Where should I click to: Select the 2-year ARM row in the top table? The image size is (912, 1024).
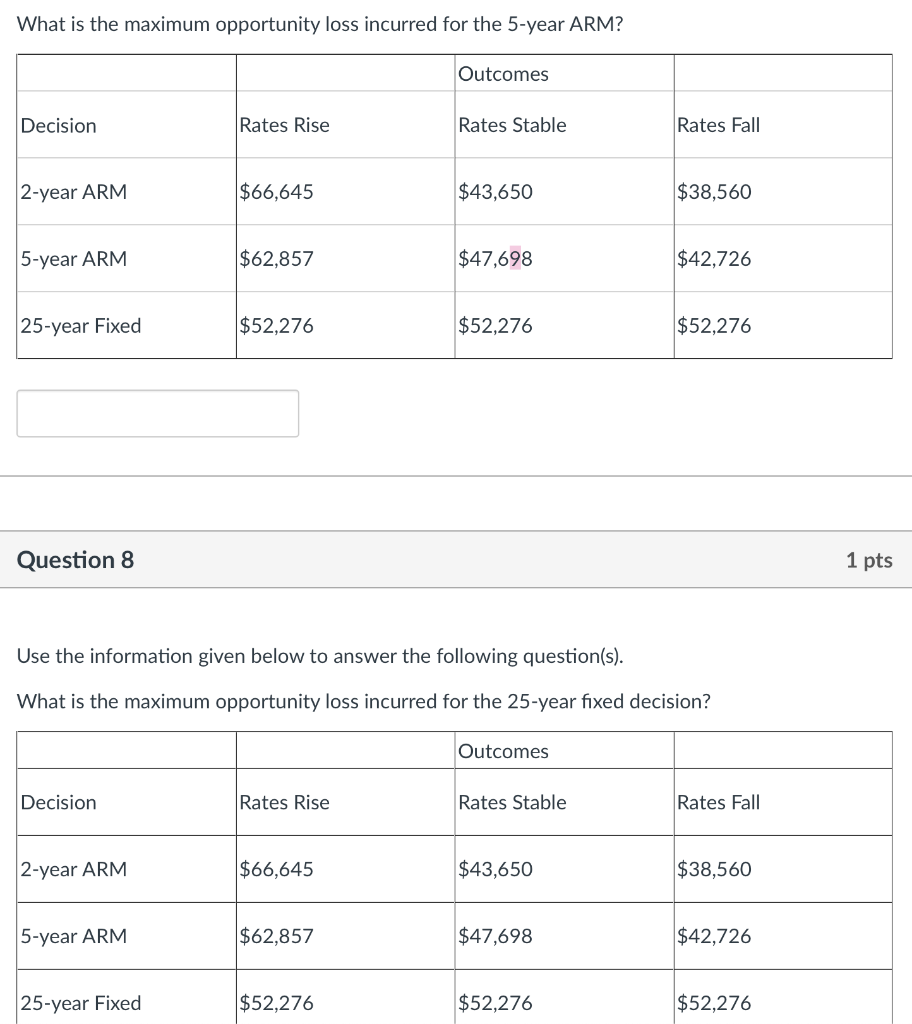coord(73,191)
